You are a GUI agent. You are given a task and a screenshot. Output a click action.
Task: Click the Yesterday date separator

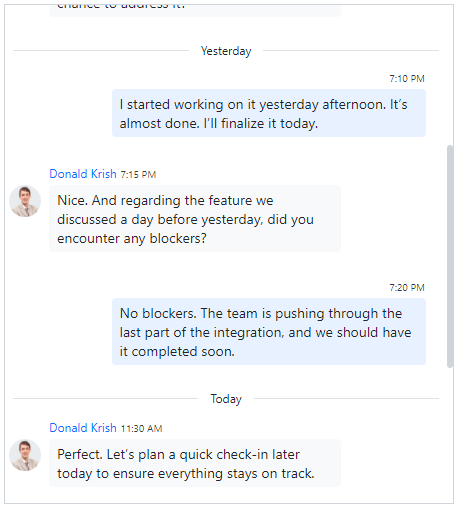pos(226,51)
